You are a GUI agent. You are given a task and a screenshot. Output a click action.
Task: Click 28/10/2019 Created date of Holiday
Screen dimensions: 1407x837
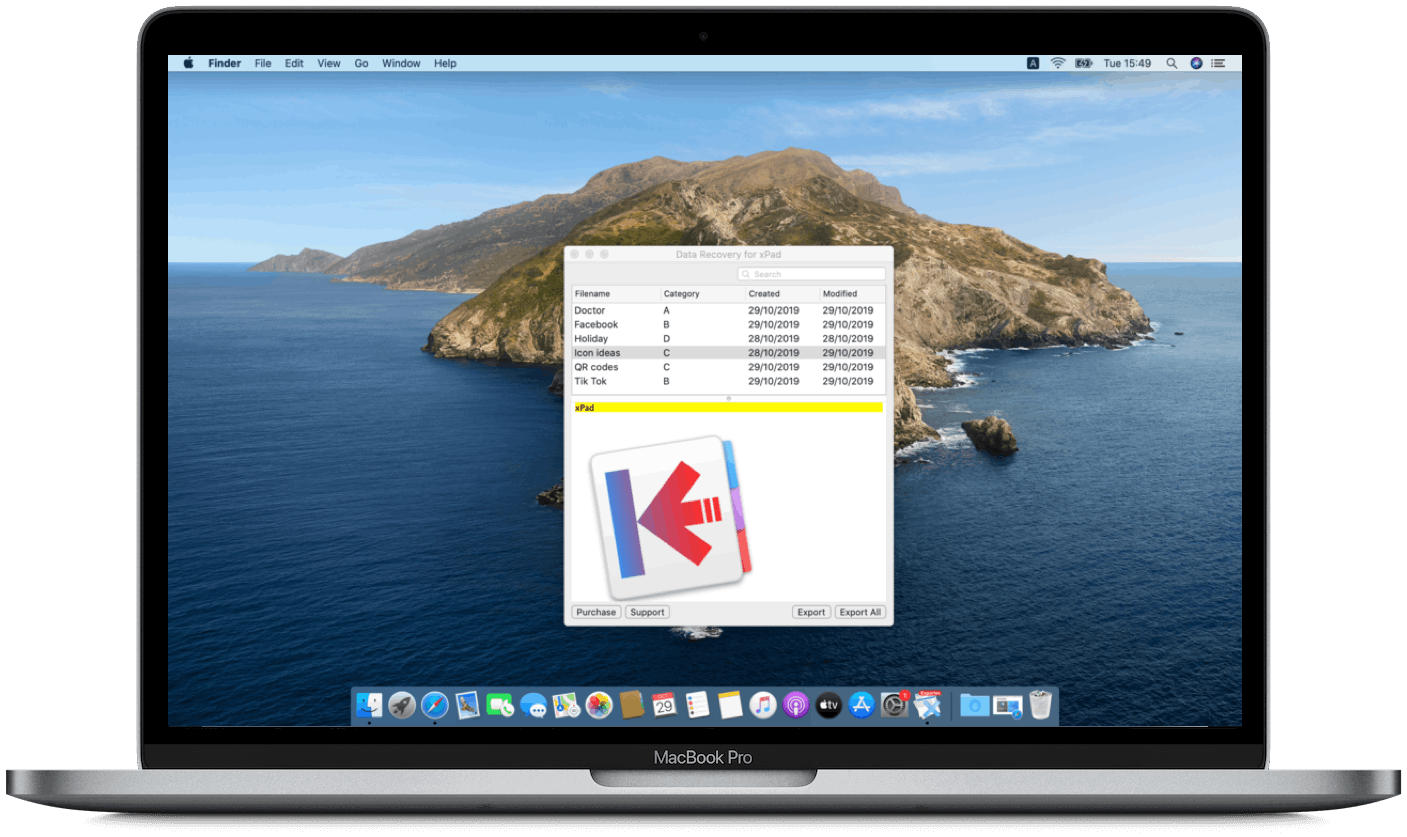click(773, 339)
